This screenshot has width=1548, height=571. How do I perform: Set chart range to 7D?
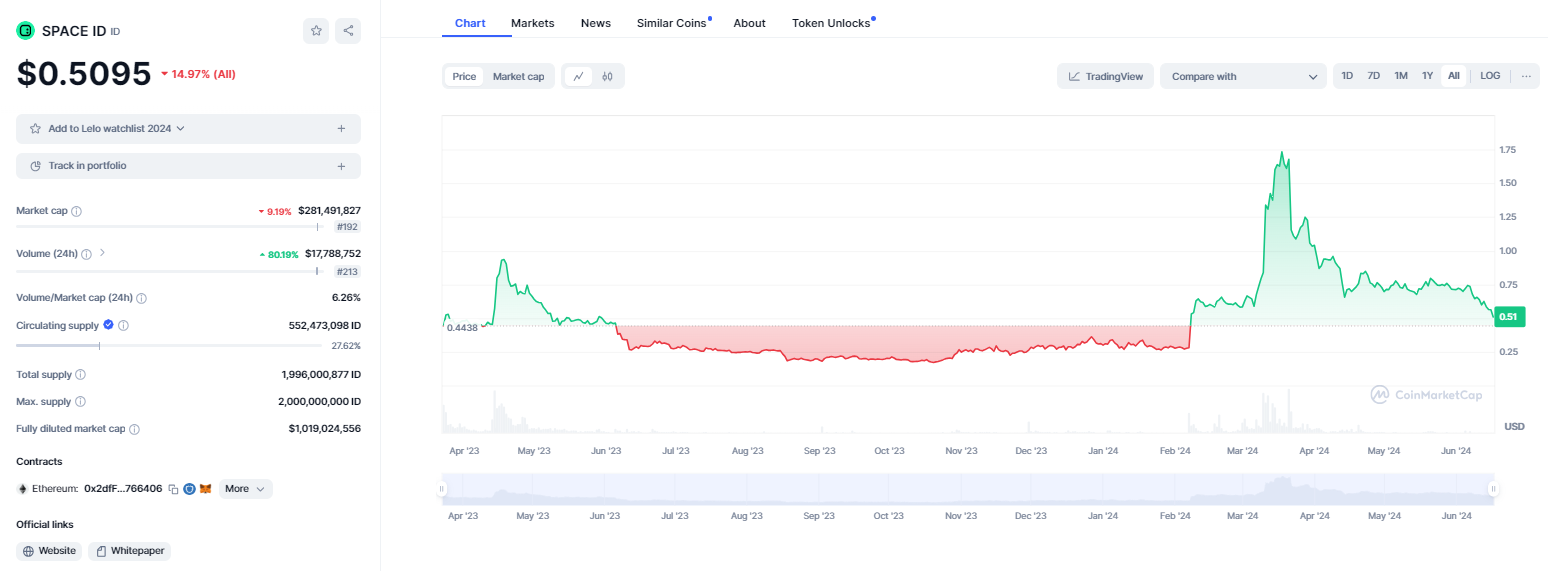tap(1374, 76)
